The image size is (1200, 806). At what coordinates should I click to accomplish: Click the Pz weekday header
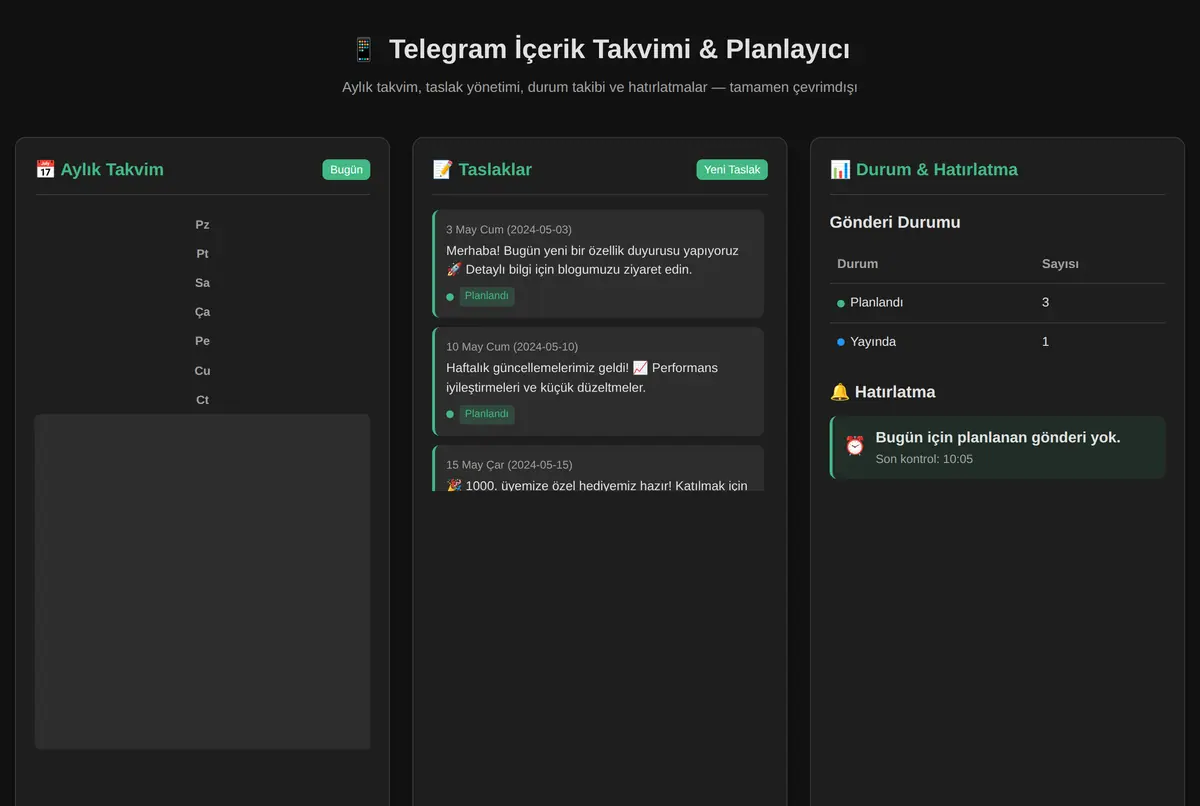click(x=203, y=225)
